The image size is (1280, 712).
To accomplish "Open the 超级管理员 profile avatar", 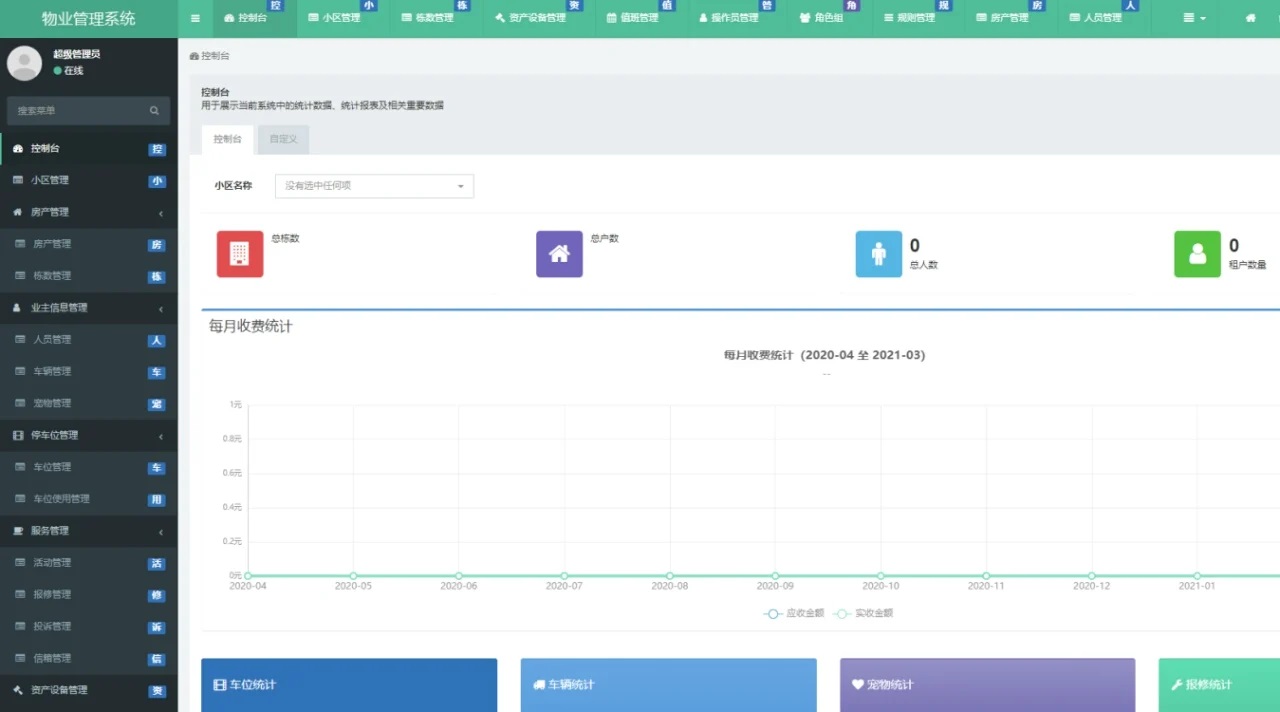I will pos(23,63).
